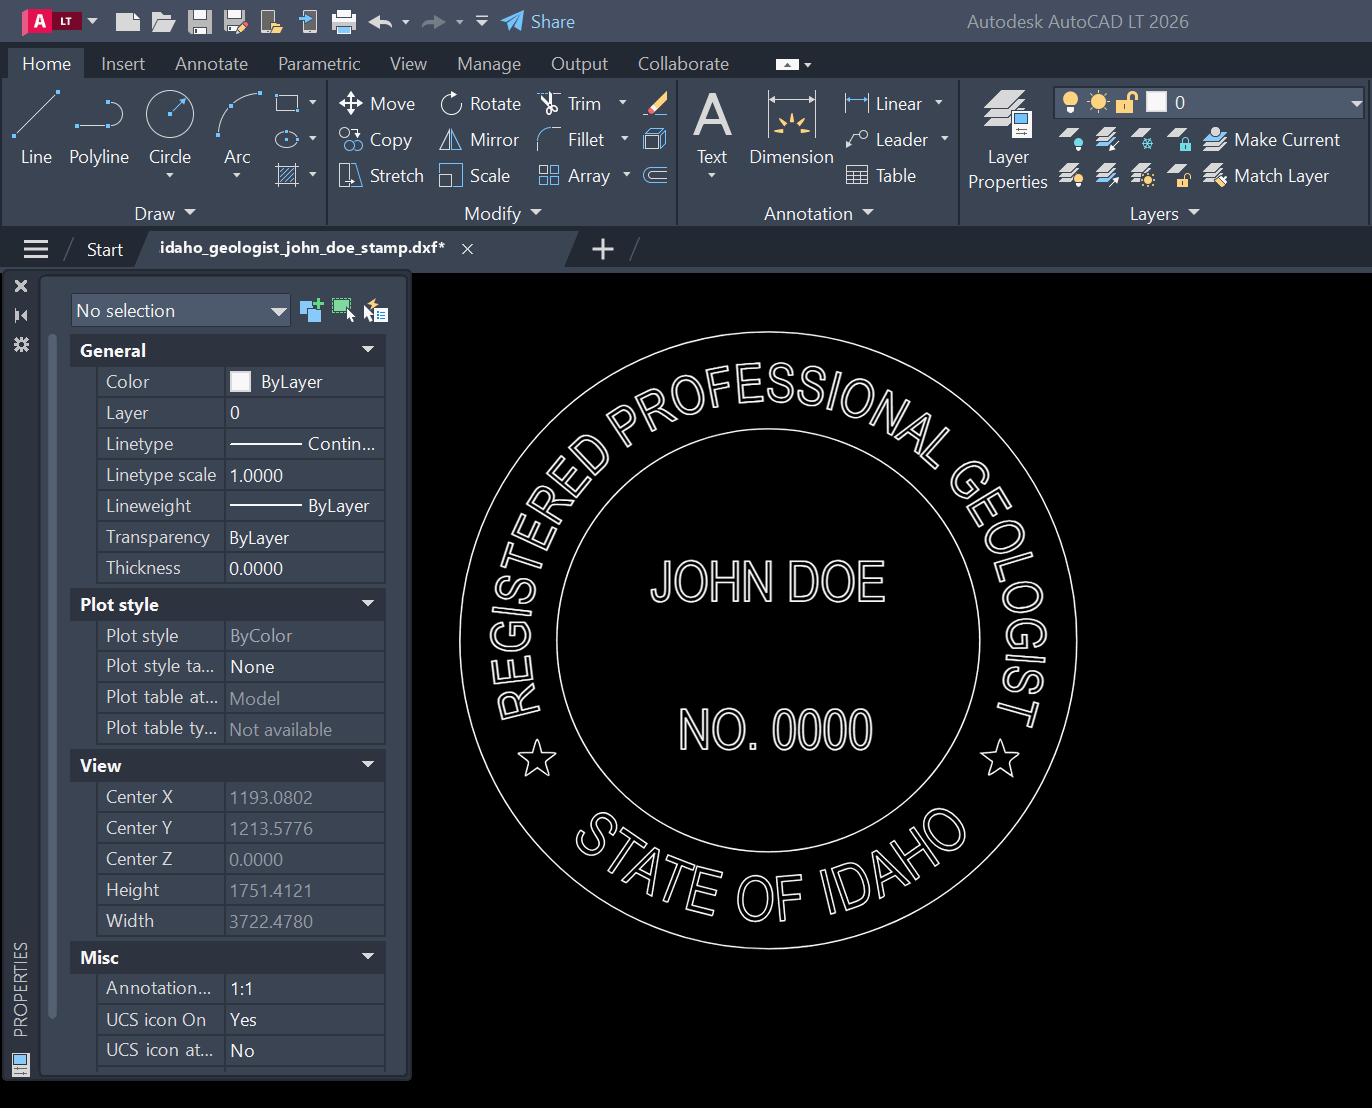Click the Layer Unlock tool icon
This screenshot has height=1108, width=1372.
point(1179,176)
